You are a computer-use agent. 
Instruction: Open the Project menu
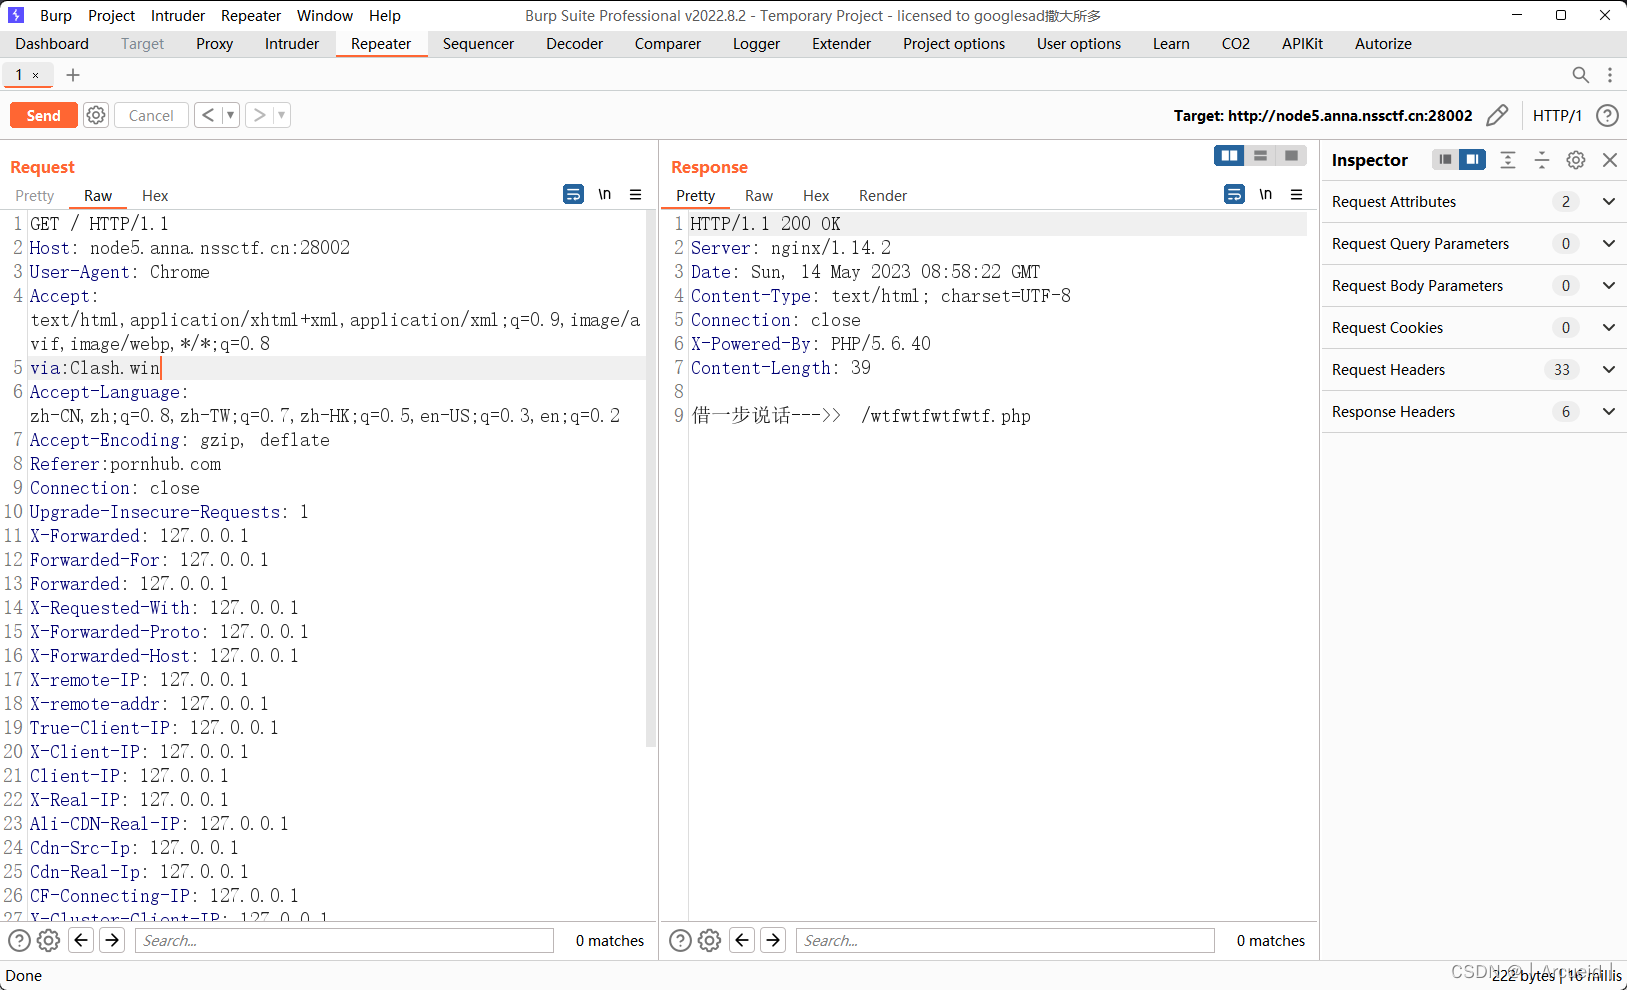point(111,16)
